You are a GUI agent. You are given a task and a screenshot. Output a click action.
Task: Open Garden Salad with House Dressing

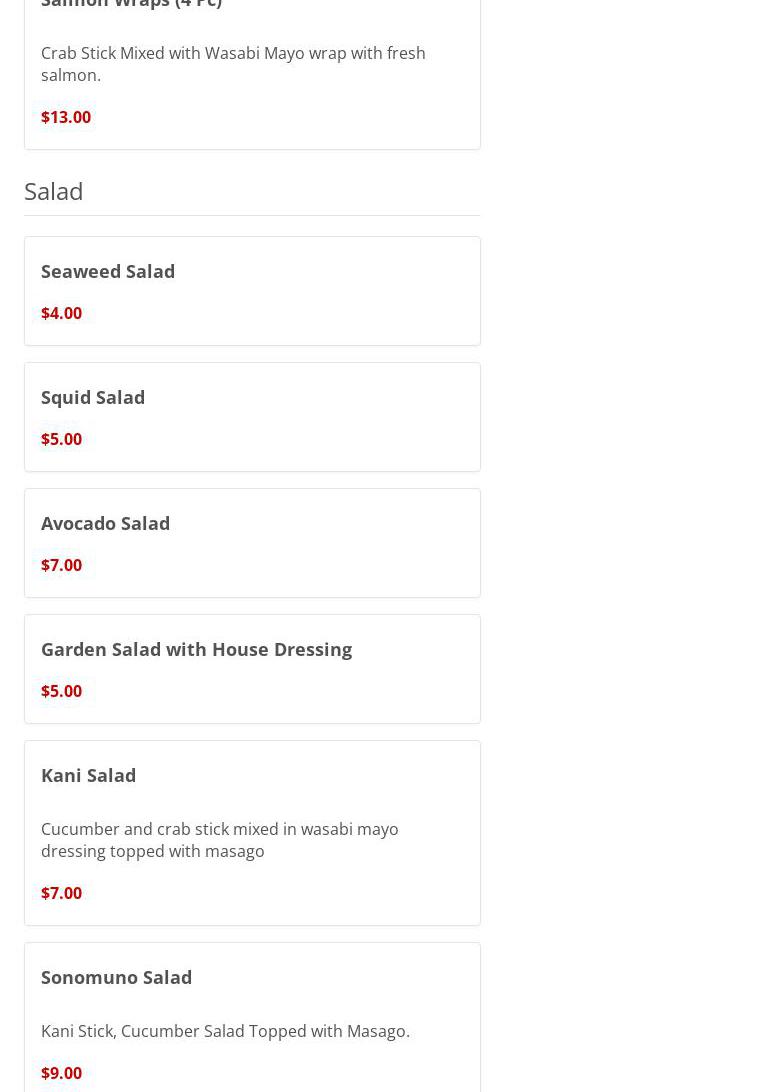[196, 649]
